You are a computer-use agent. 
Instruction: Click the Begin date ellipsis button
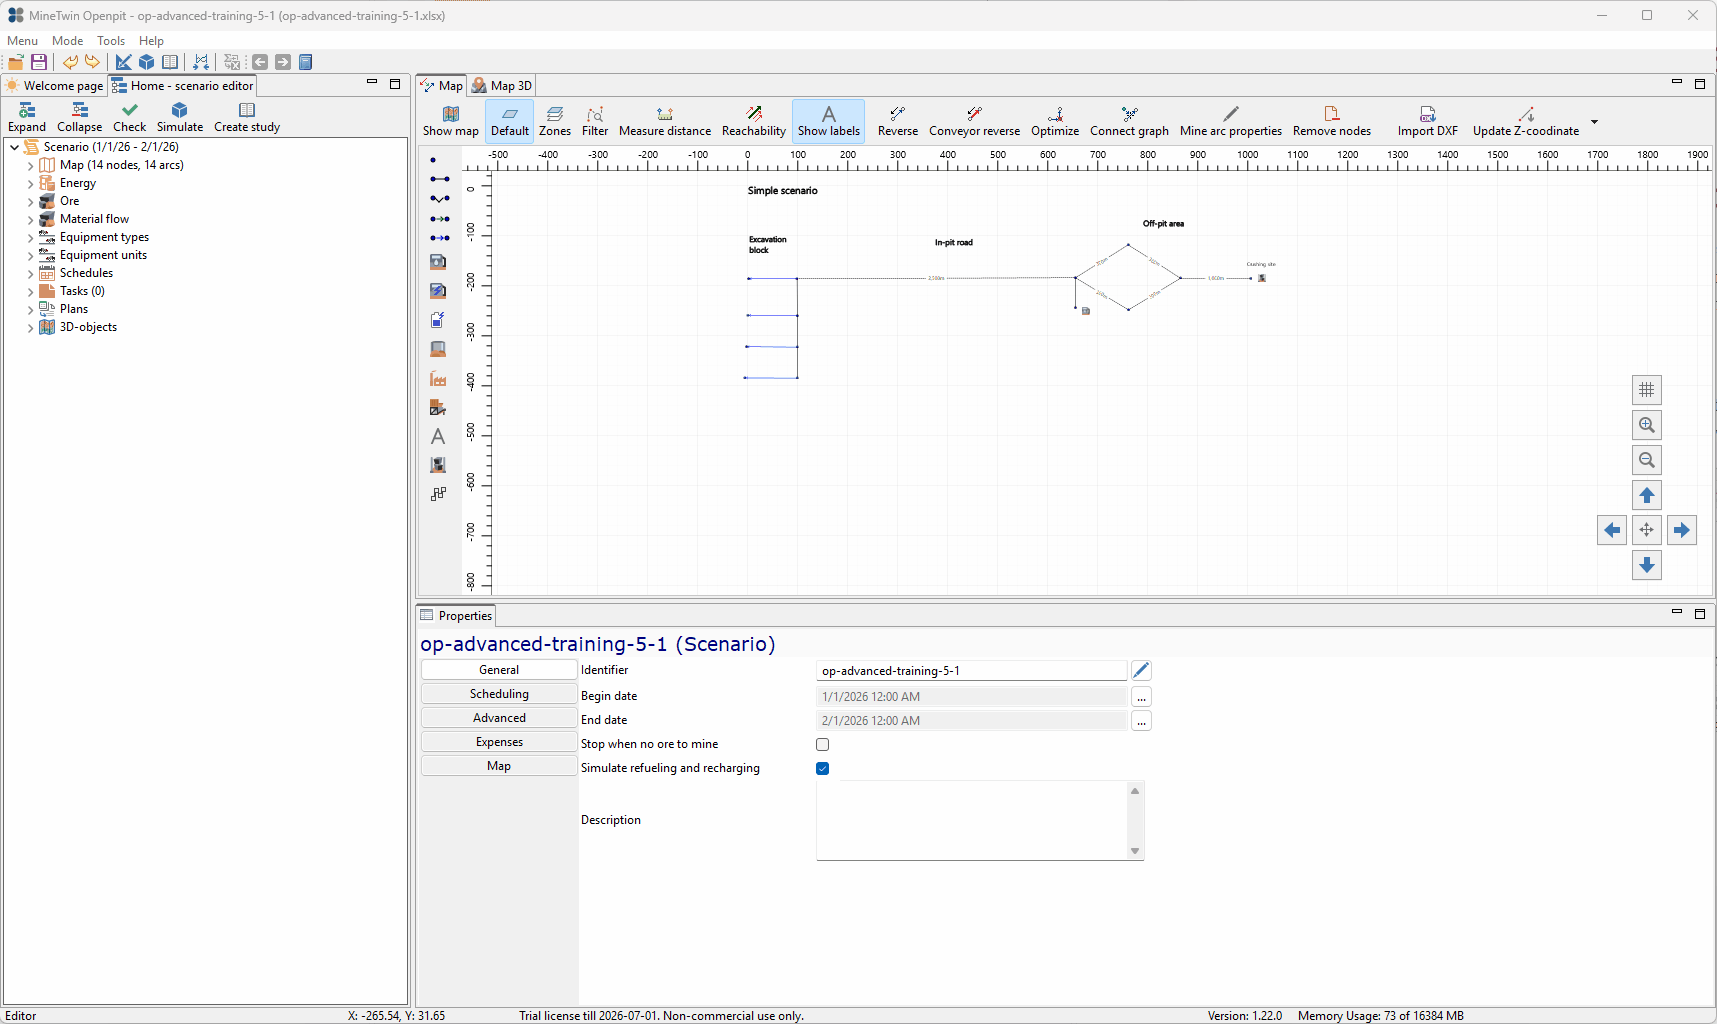[1141, 696]
